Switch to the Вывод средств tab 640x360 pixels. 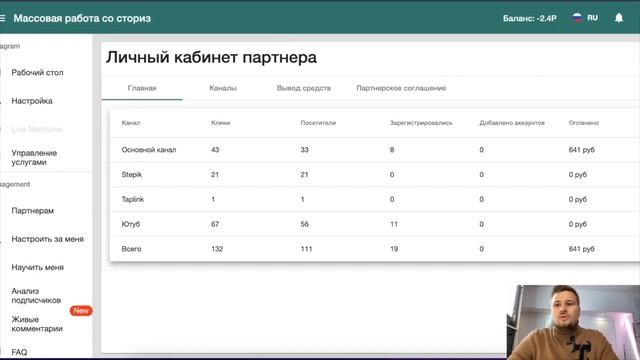[x=304, y=88]
